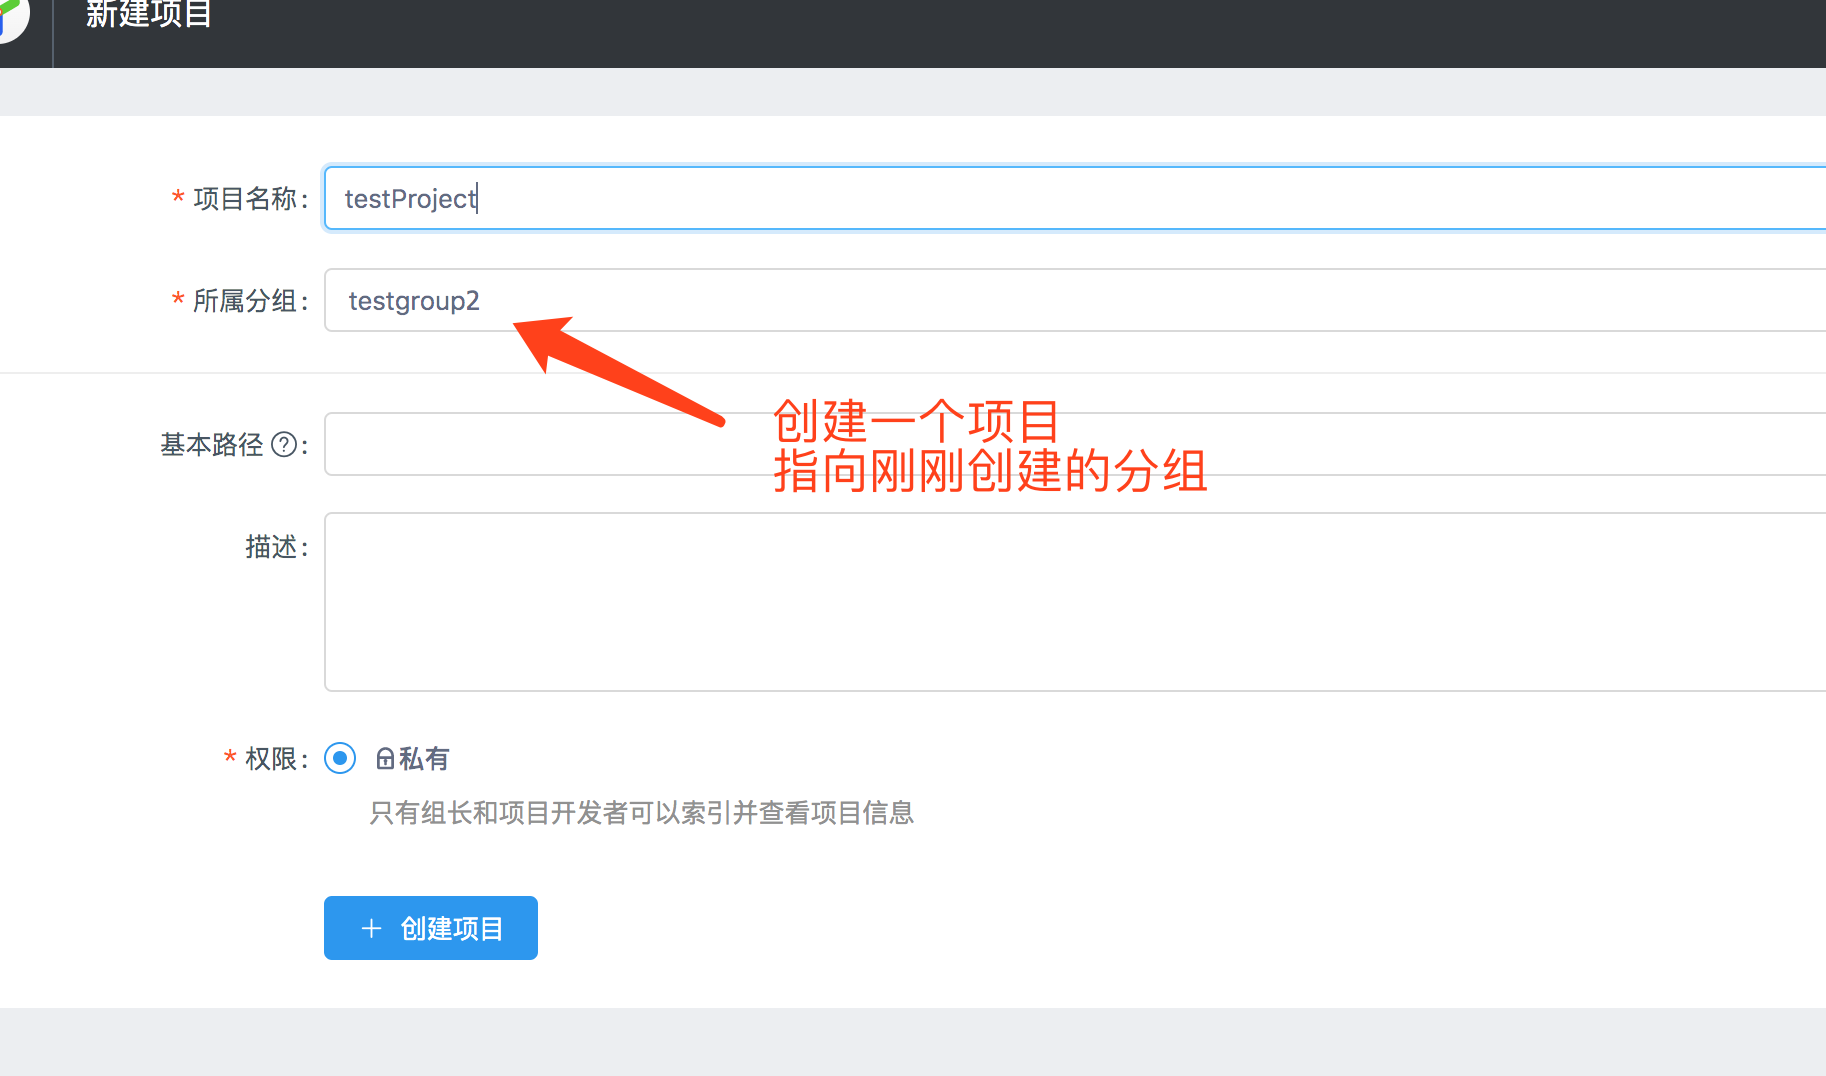
Task: Click the 项目名称 label
Action: (245, 199)
